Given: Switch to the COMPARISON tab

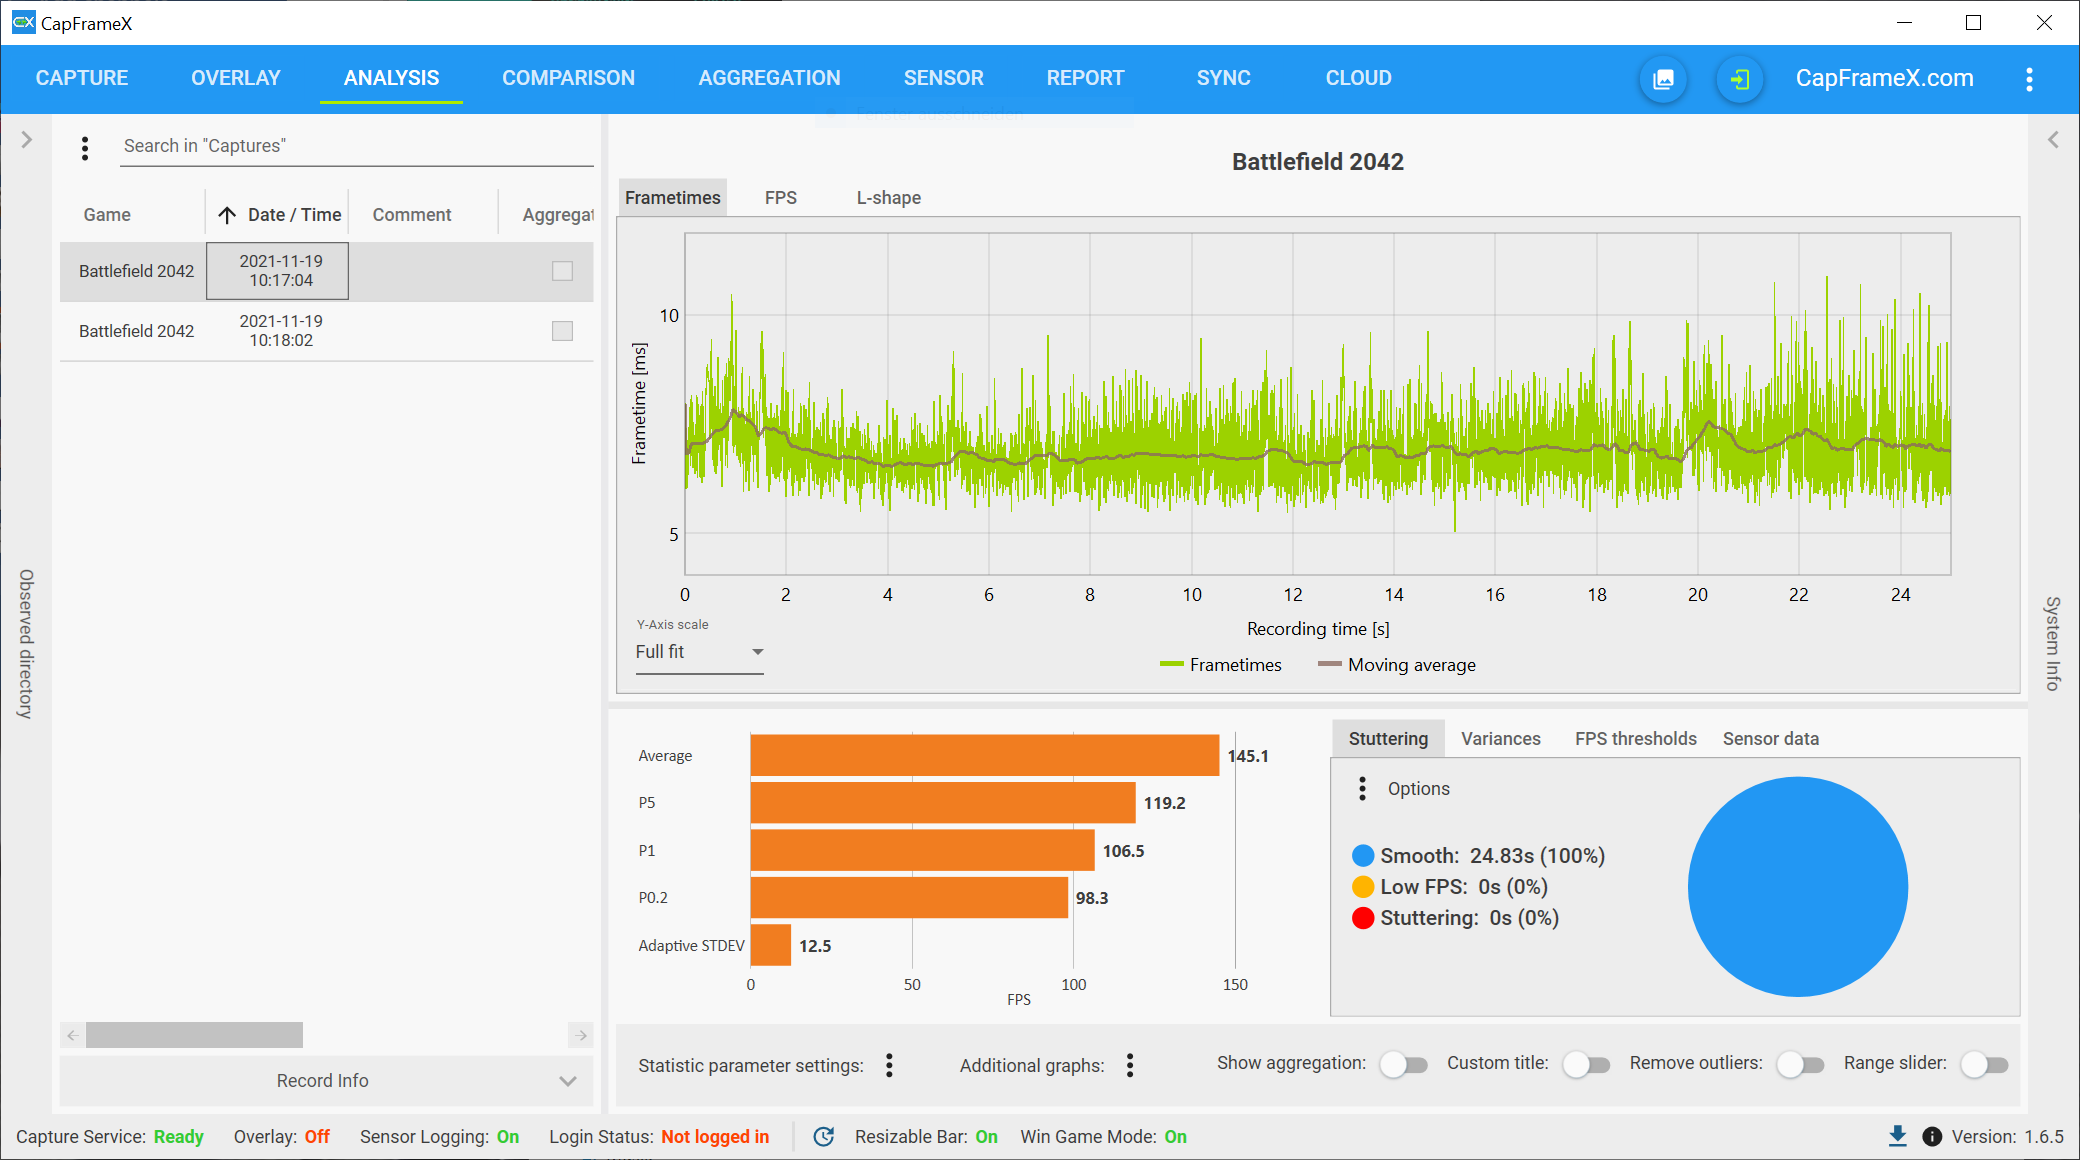Looking at the screenshot, I should click(x=568, y=78).
